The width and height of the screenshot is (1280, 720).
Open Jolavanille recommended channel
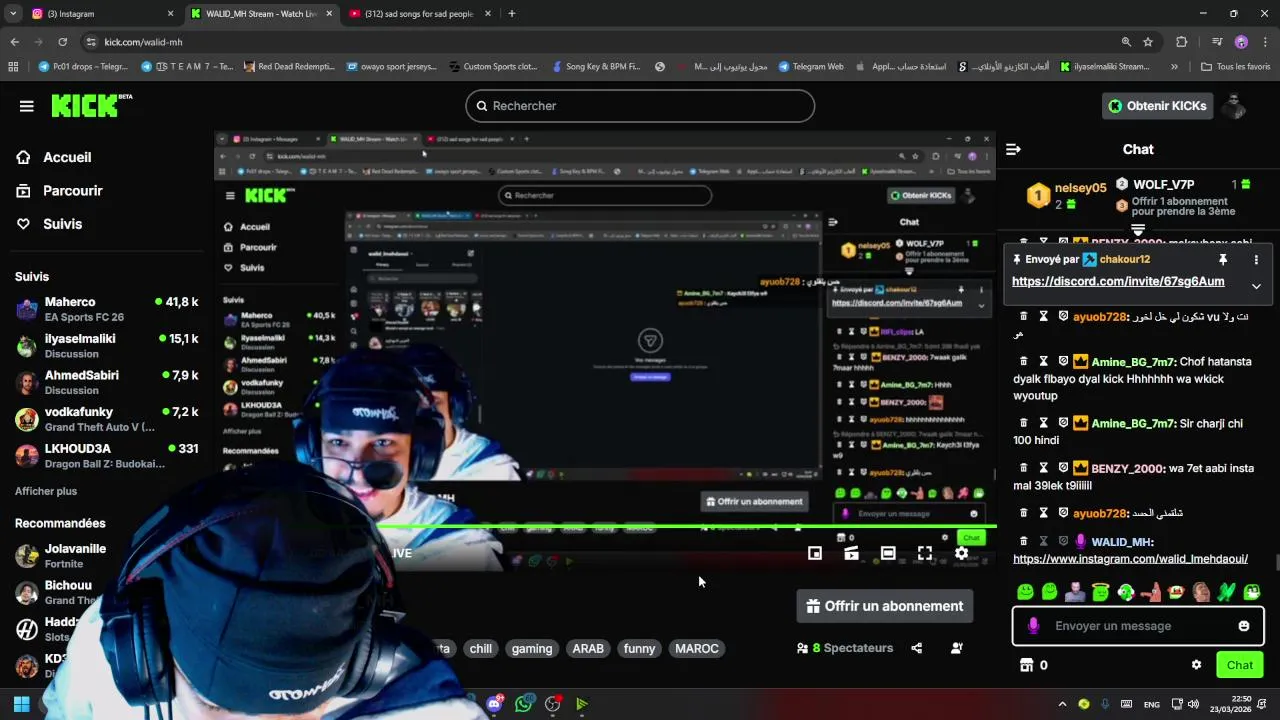pyautogui.click(x=75, y=556)
